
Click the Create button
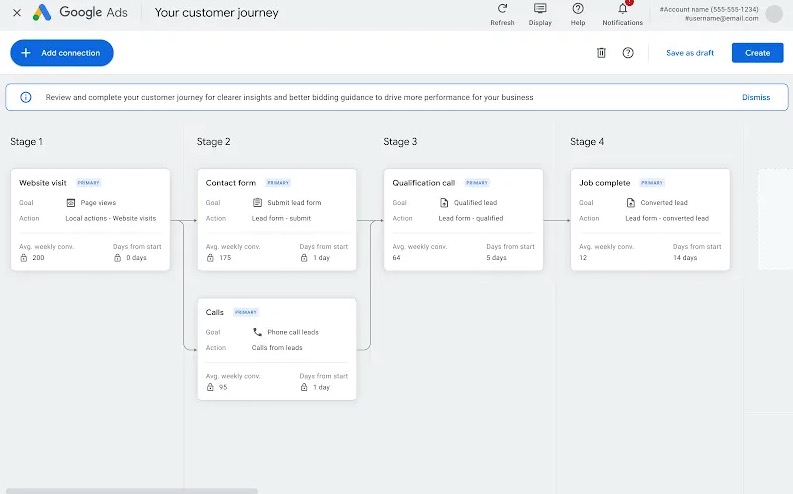tap(757, 53)
